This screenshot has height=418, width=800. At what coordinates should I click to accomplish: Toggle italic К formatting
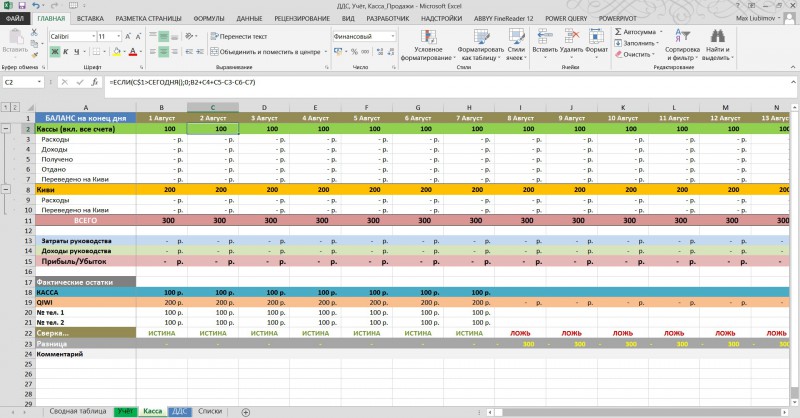point(66,52)
